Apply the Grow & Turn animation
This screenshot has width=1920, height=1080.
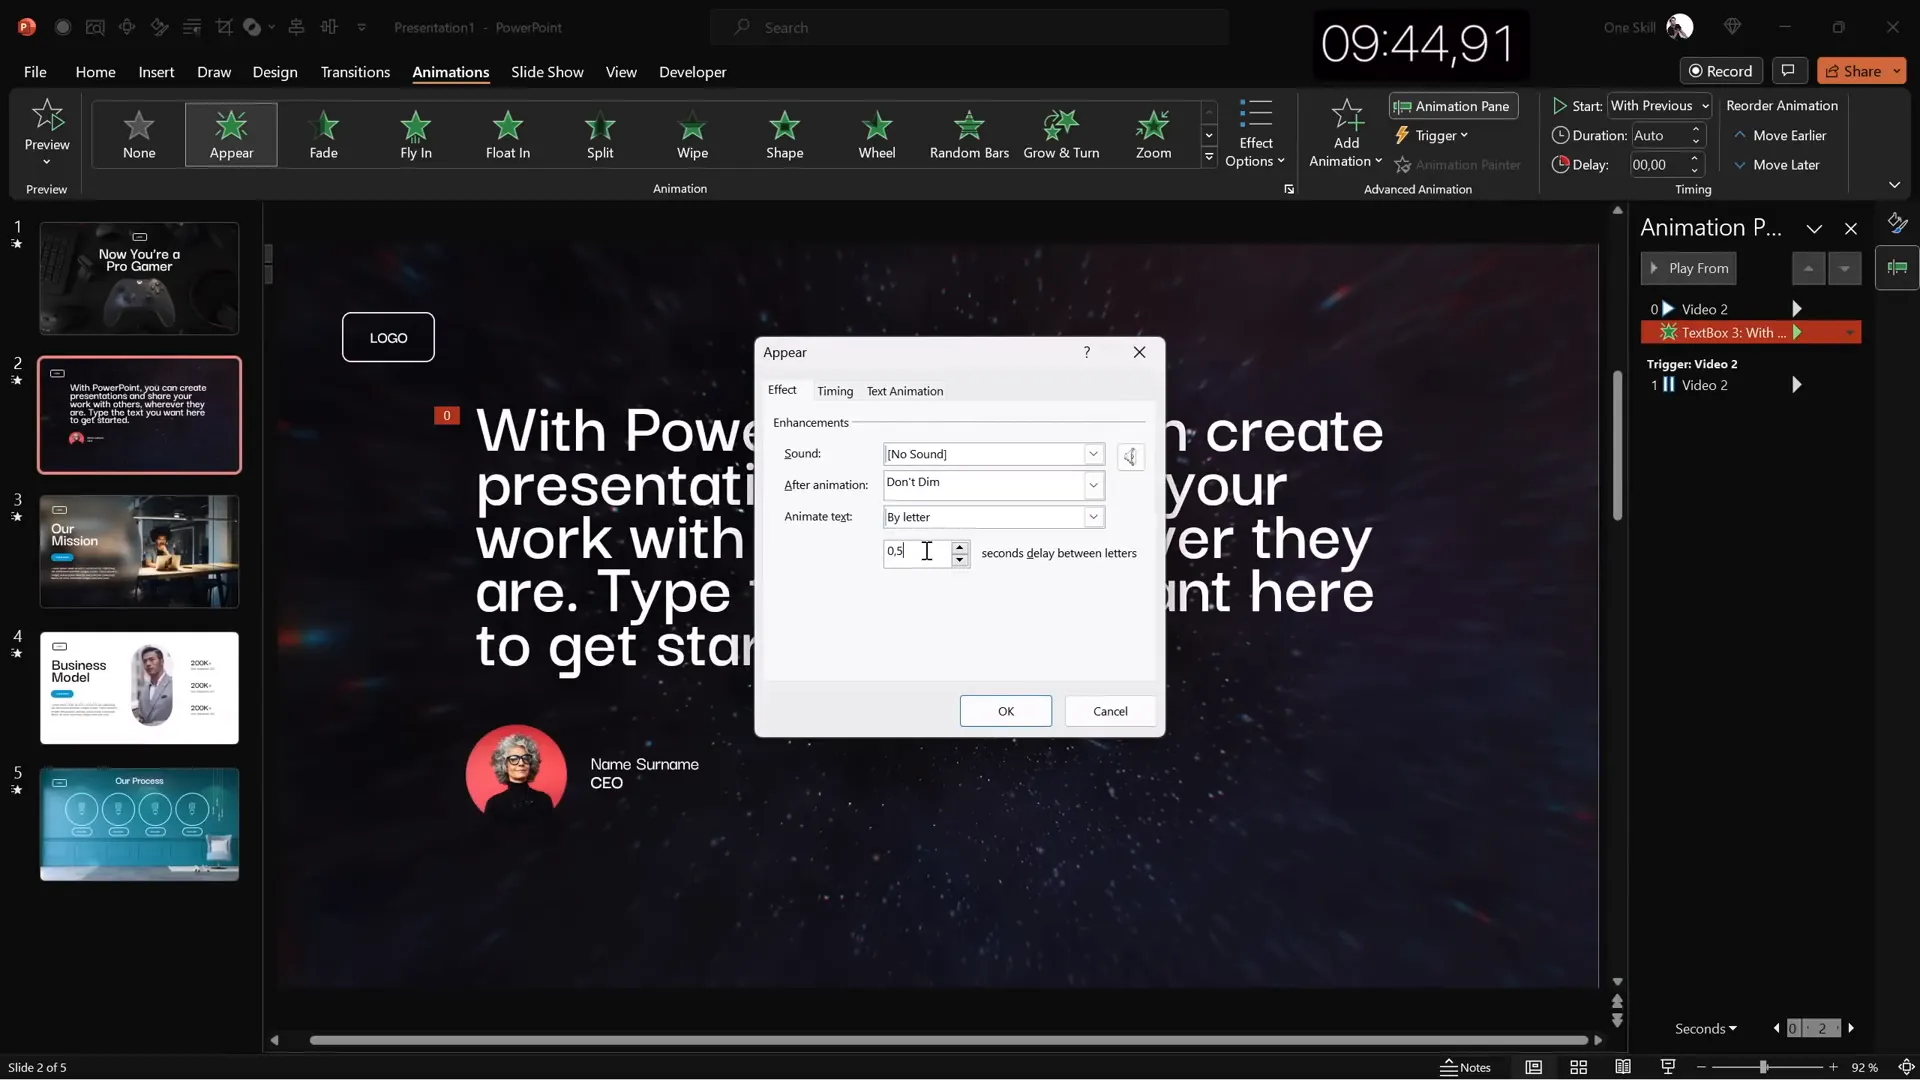pos(1062,135)
